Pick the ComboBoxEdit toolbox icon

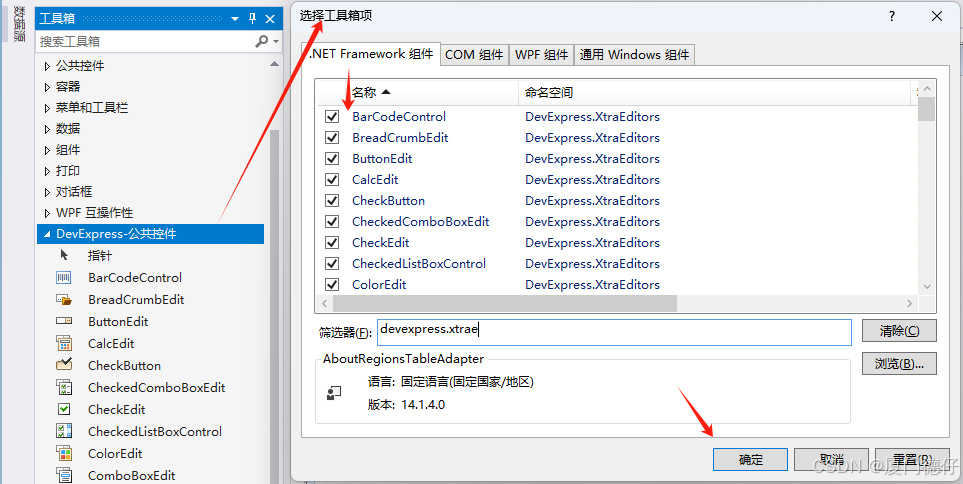pyautogui.click(x=63, y=475)
